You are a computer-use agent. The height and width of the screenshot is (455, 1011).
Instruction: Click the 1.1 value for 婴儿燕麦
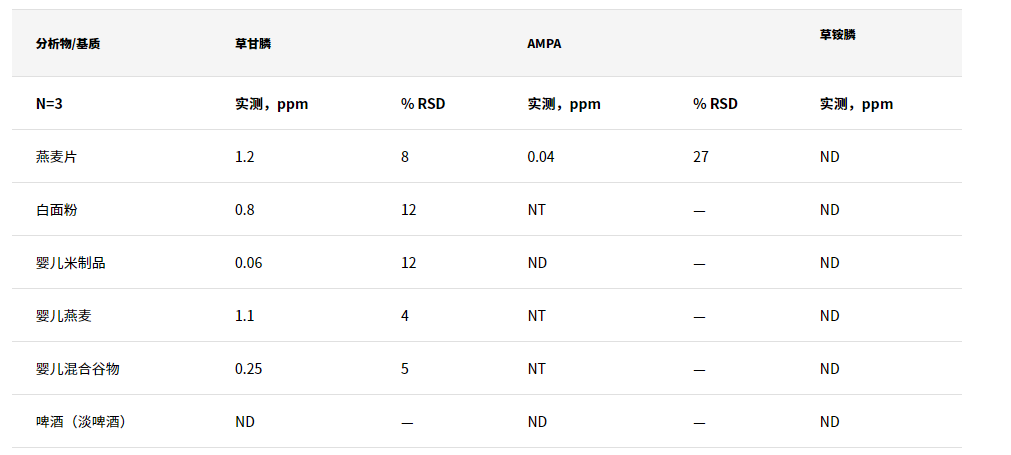click(244, 315)
